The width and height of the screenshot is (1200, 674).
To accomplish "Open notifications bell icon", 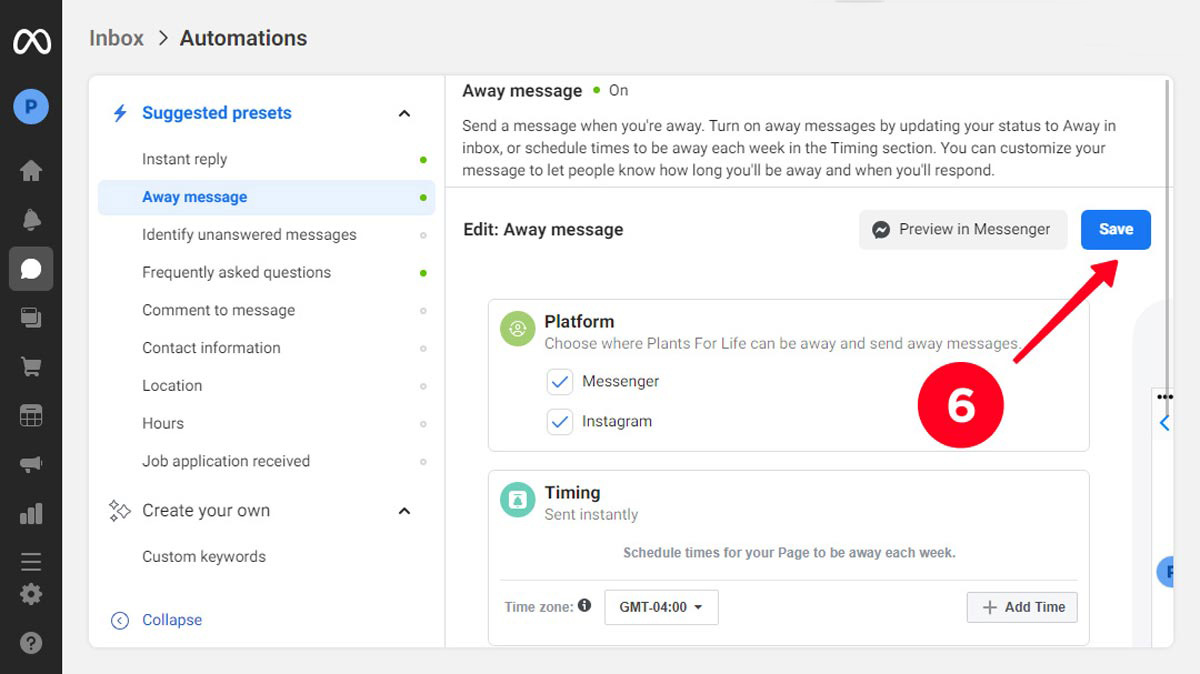I will coord(31,220).
